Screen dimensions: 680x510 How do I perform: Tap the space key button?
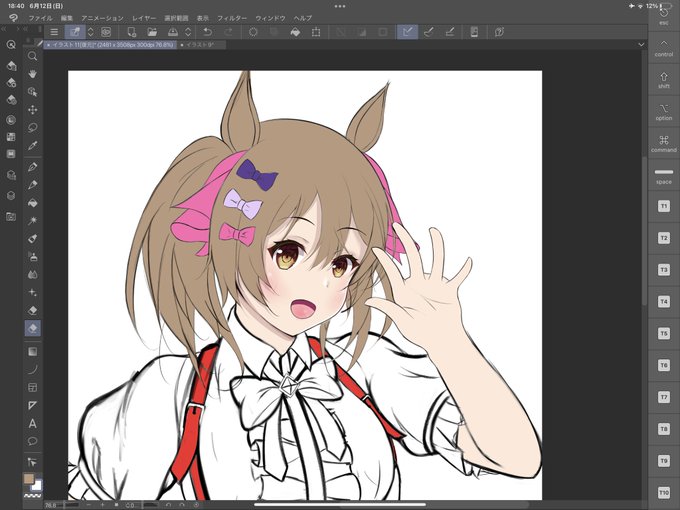click(x=664, y=176)
